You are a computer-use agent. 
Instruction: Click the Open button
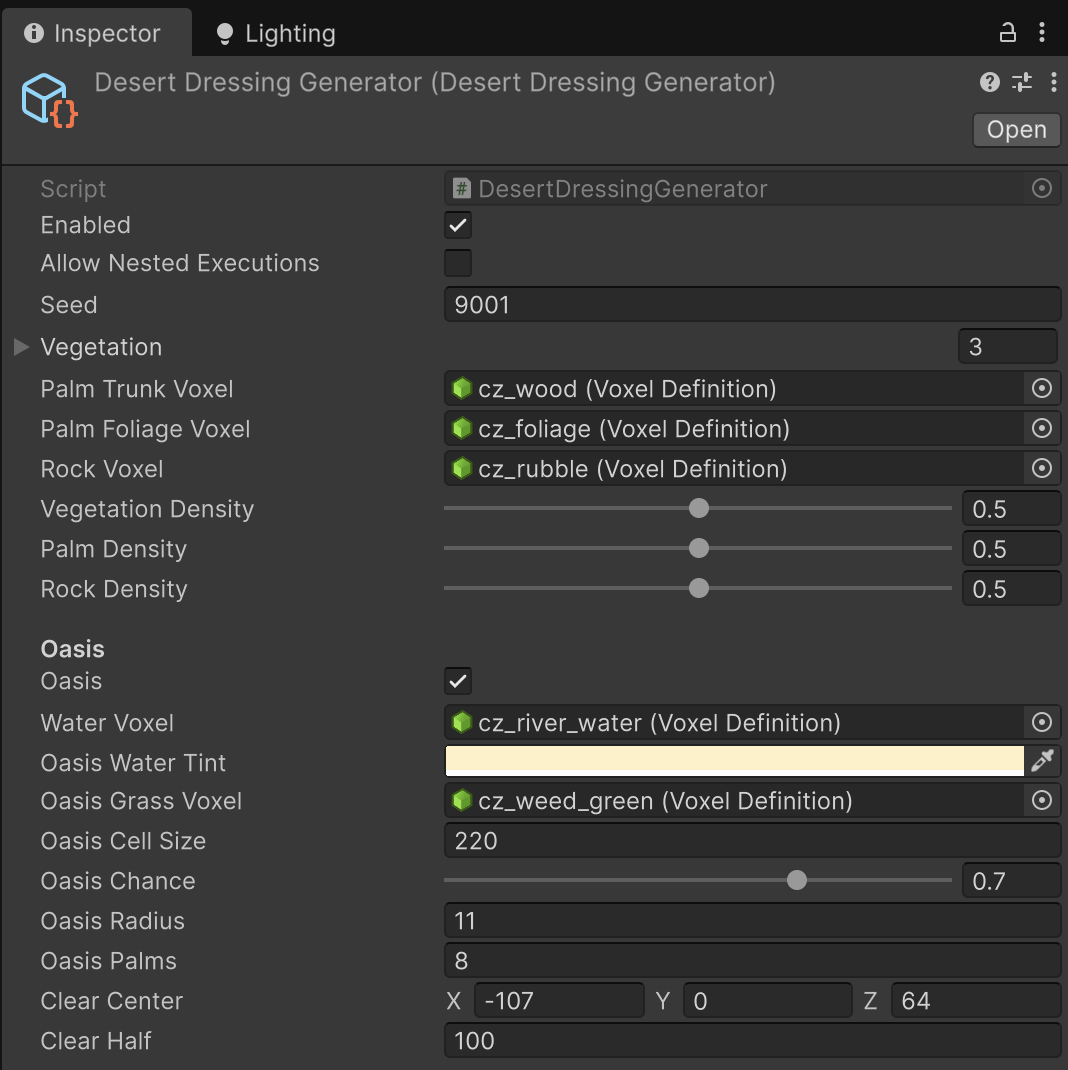(x=1016, y=130)
